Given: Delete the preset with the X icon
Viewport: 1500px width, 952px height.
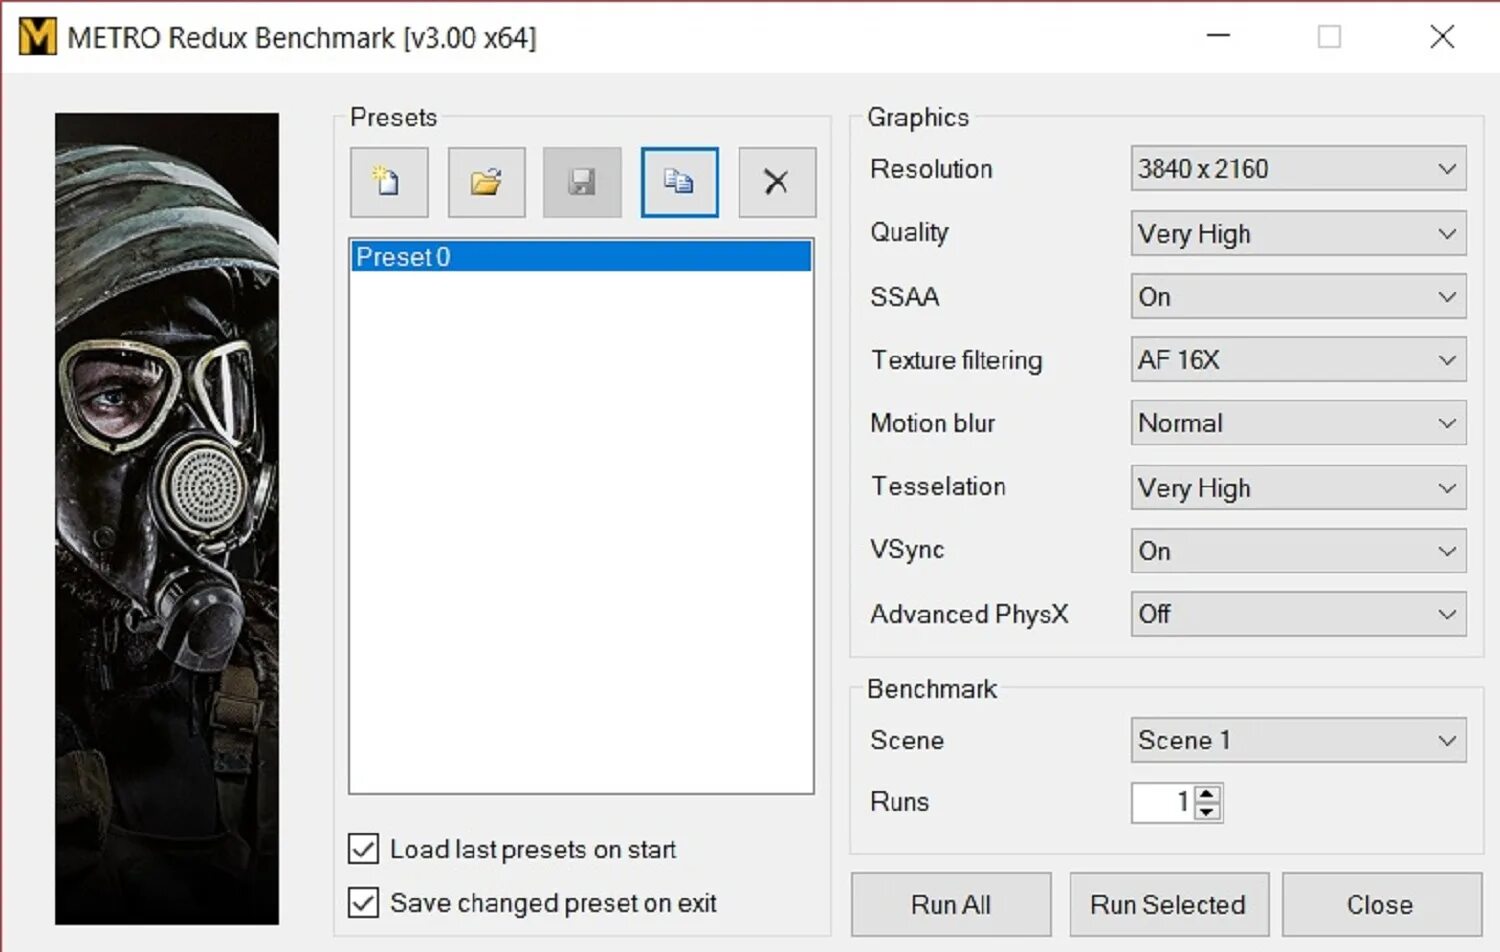Looking at the screenshot, I should click(x=777, y=182).
